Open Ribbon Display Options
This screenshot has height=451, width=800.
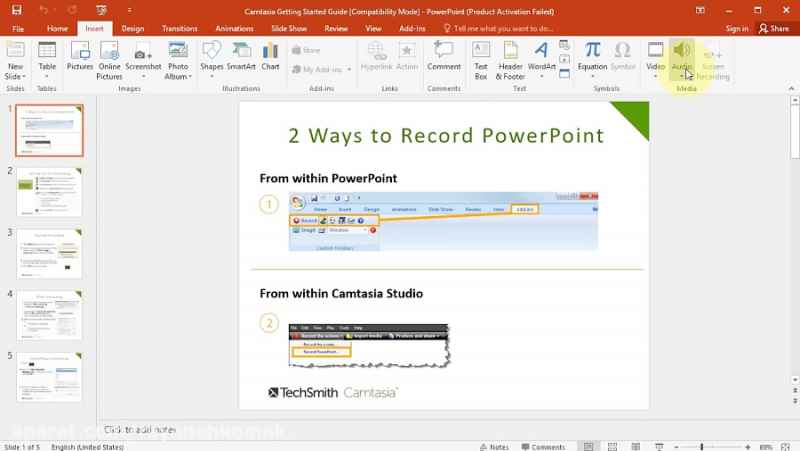(x=700, y=10)
